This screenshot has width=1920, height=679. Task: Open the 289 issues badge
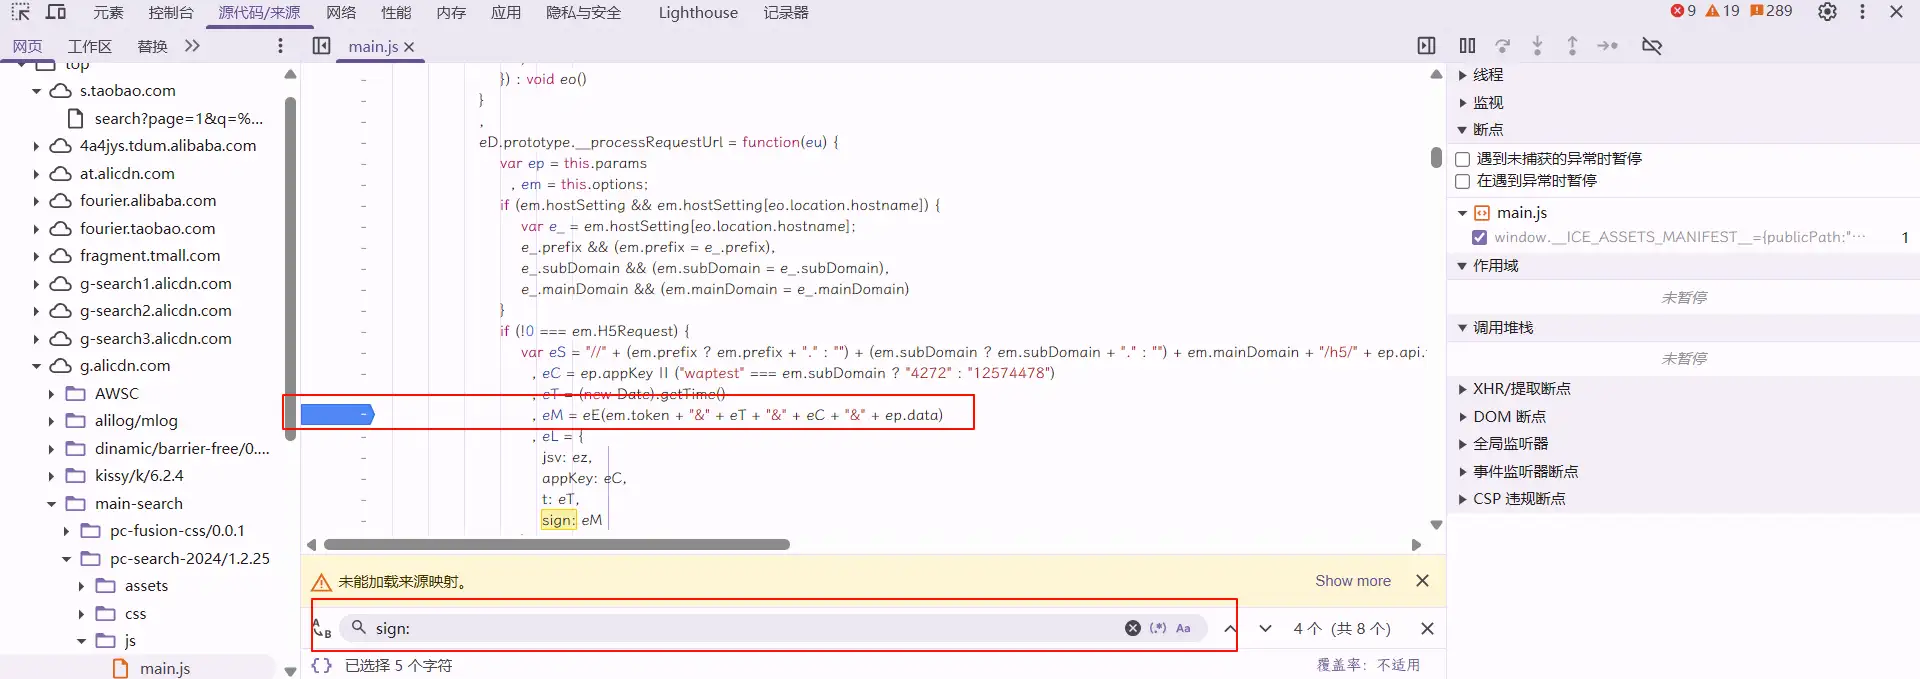(x=1771, y=11)
